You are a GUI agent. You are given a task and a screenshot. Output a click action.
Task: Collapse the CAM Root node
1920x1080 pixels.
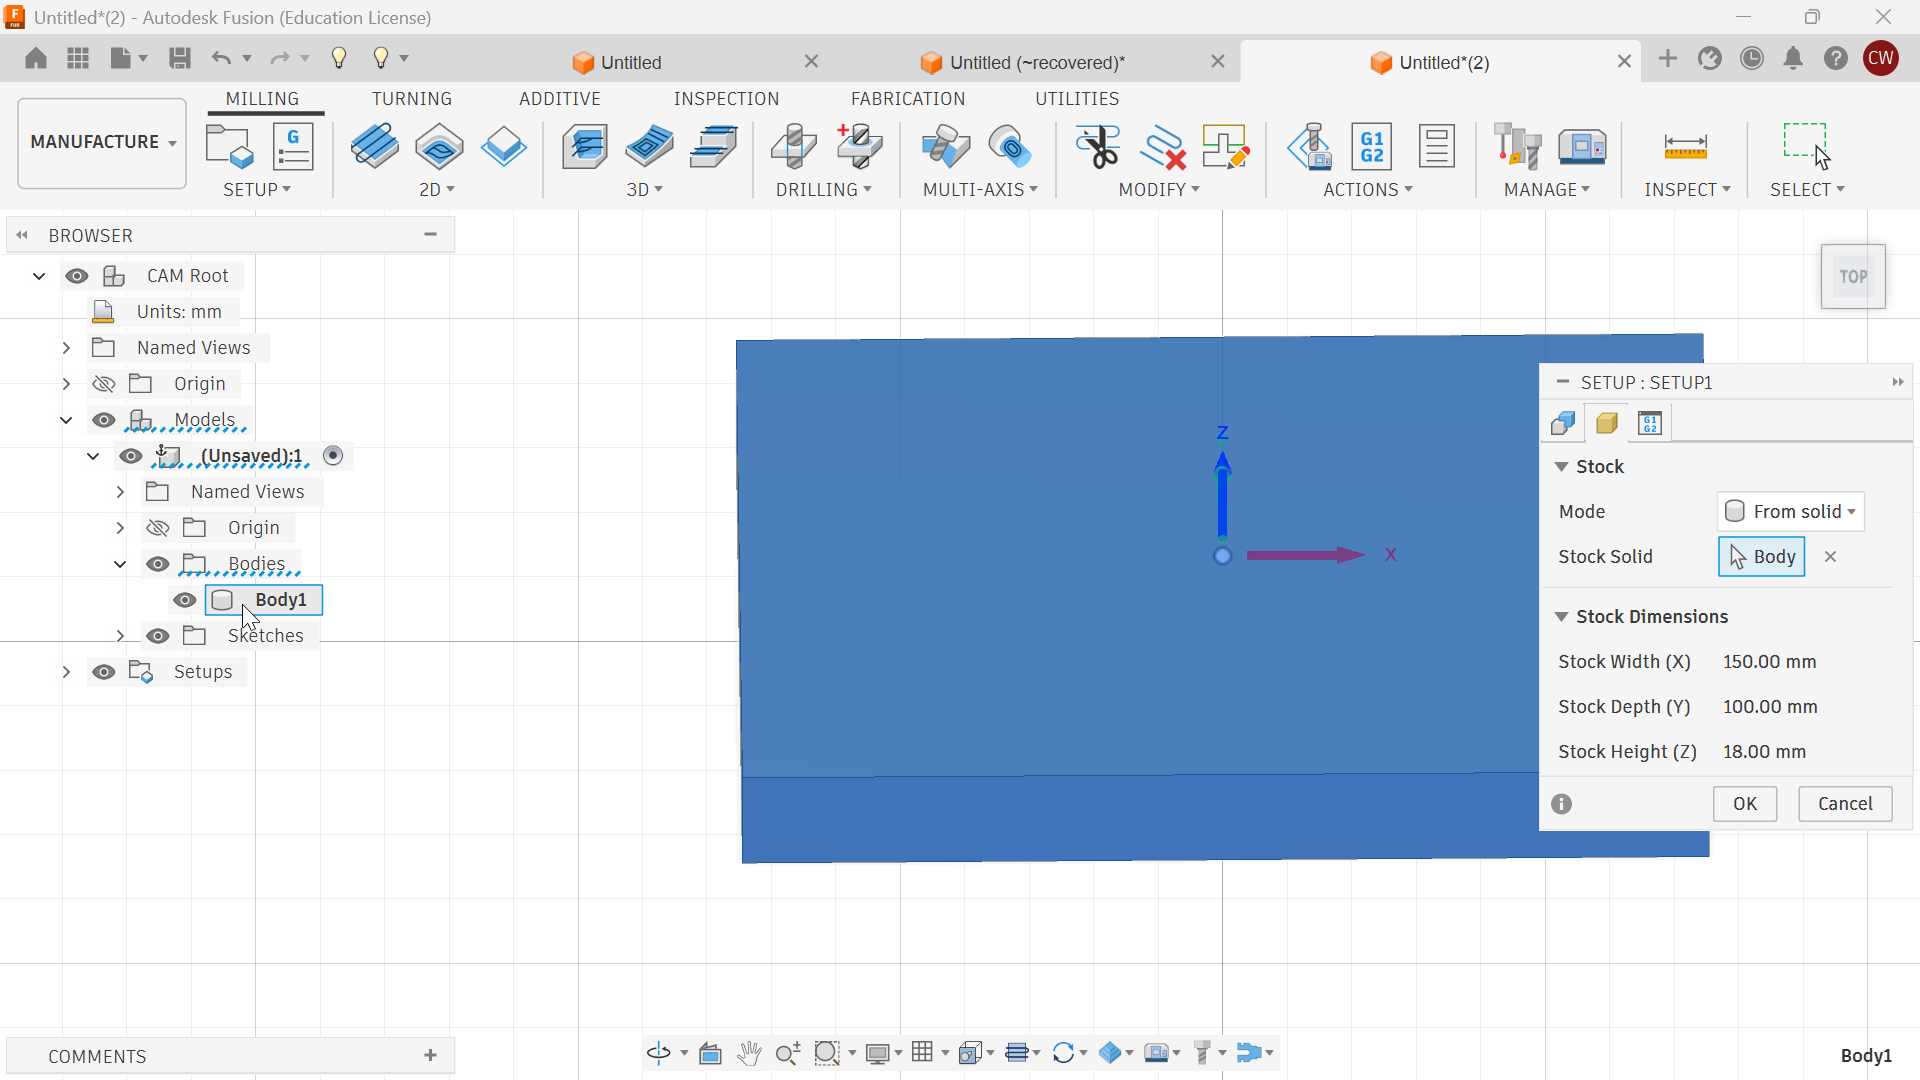coord(39,276)
